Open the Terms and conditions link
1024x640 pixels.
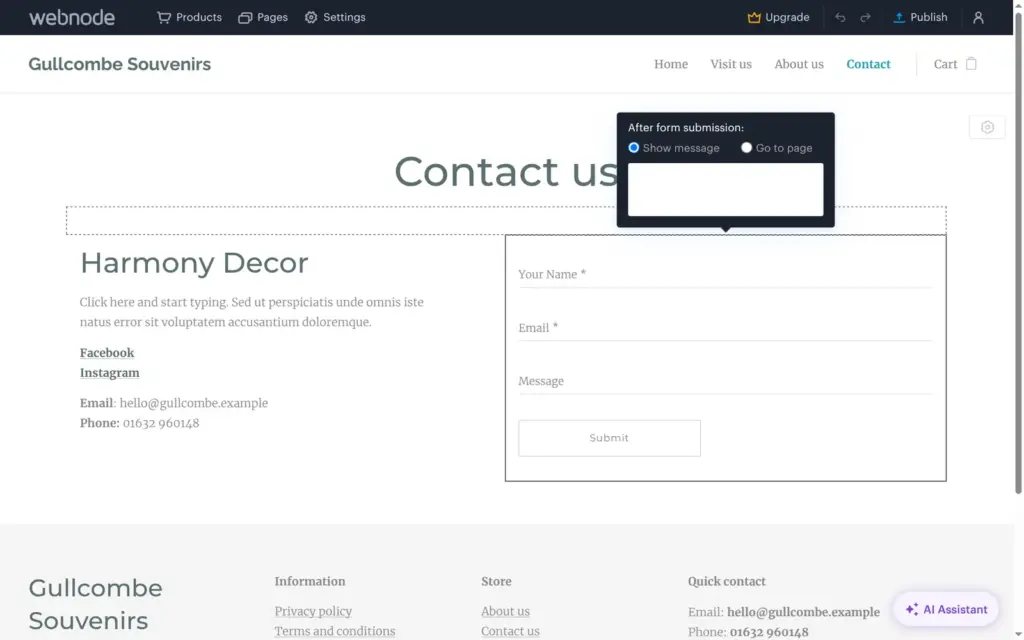pos(334,632)
